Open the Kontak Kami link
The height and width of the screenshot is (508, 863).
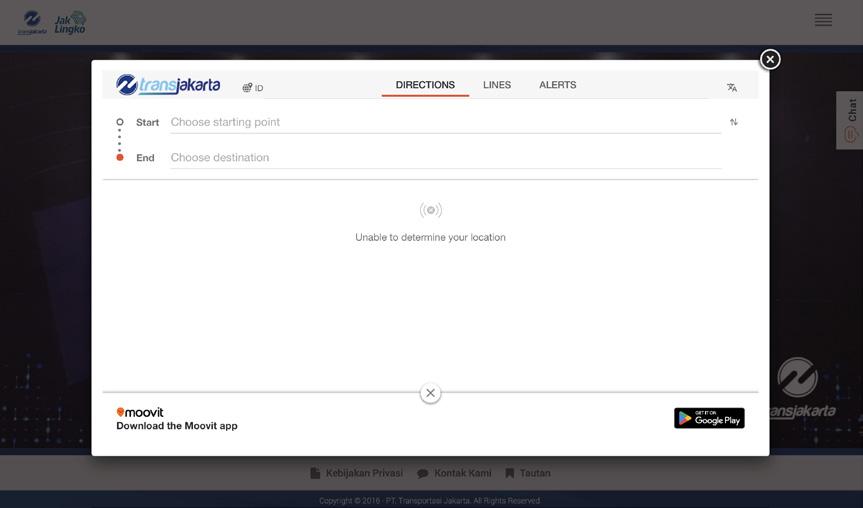[x=454, y=473]
